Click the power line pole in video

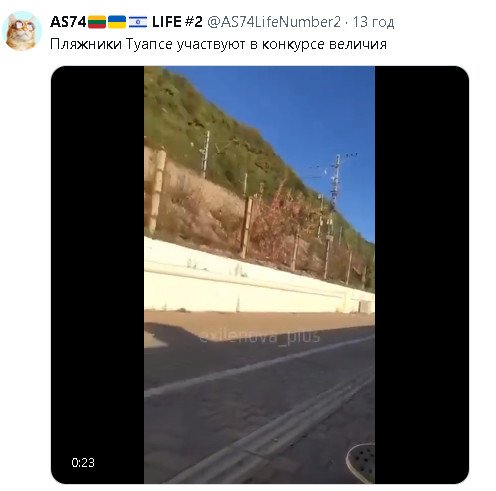(335, 180)
